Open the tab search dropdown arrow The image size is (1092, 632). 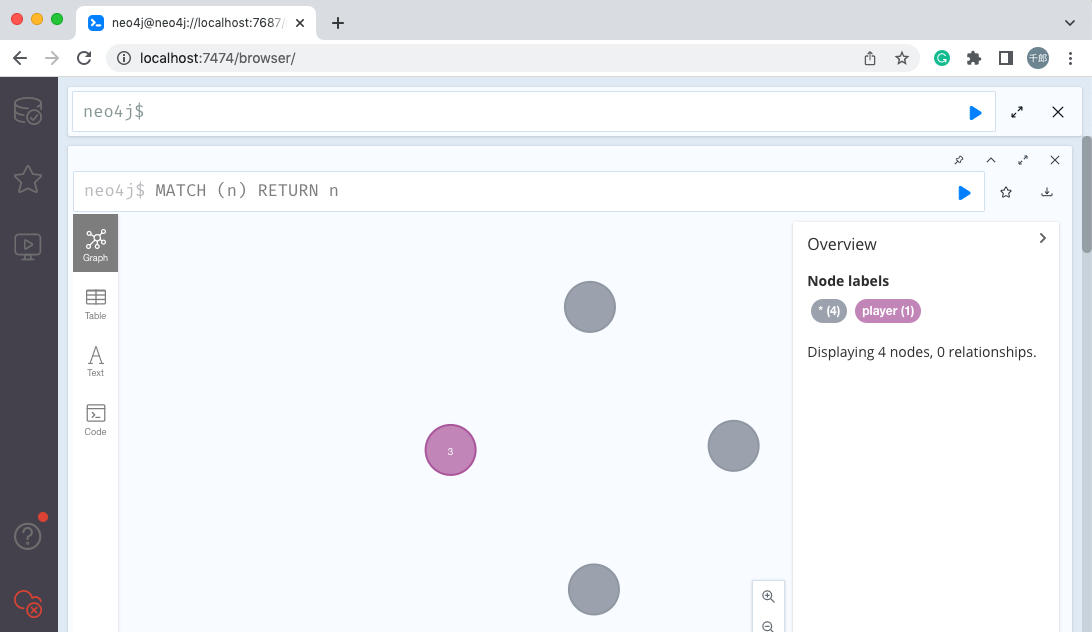pos(1070,23)
